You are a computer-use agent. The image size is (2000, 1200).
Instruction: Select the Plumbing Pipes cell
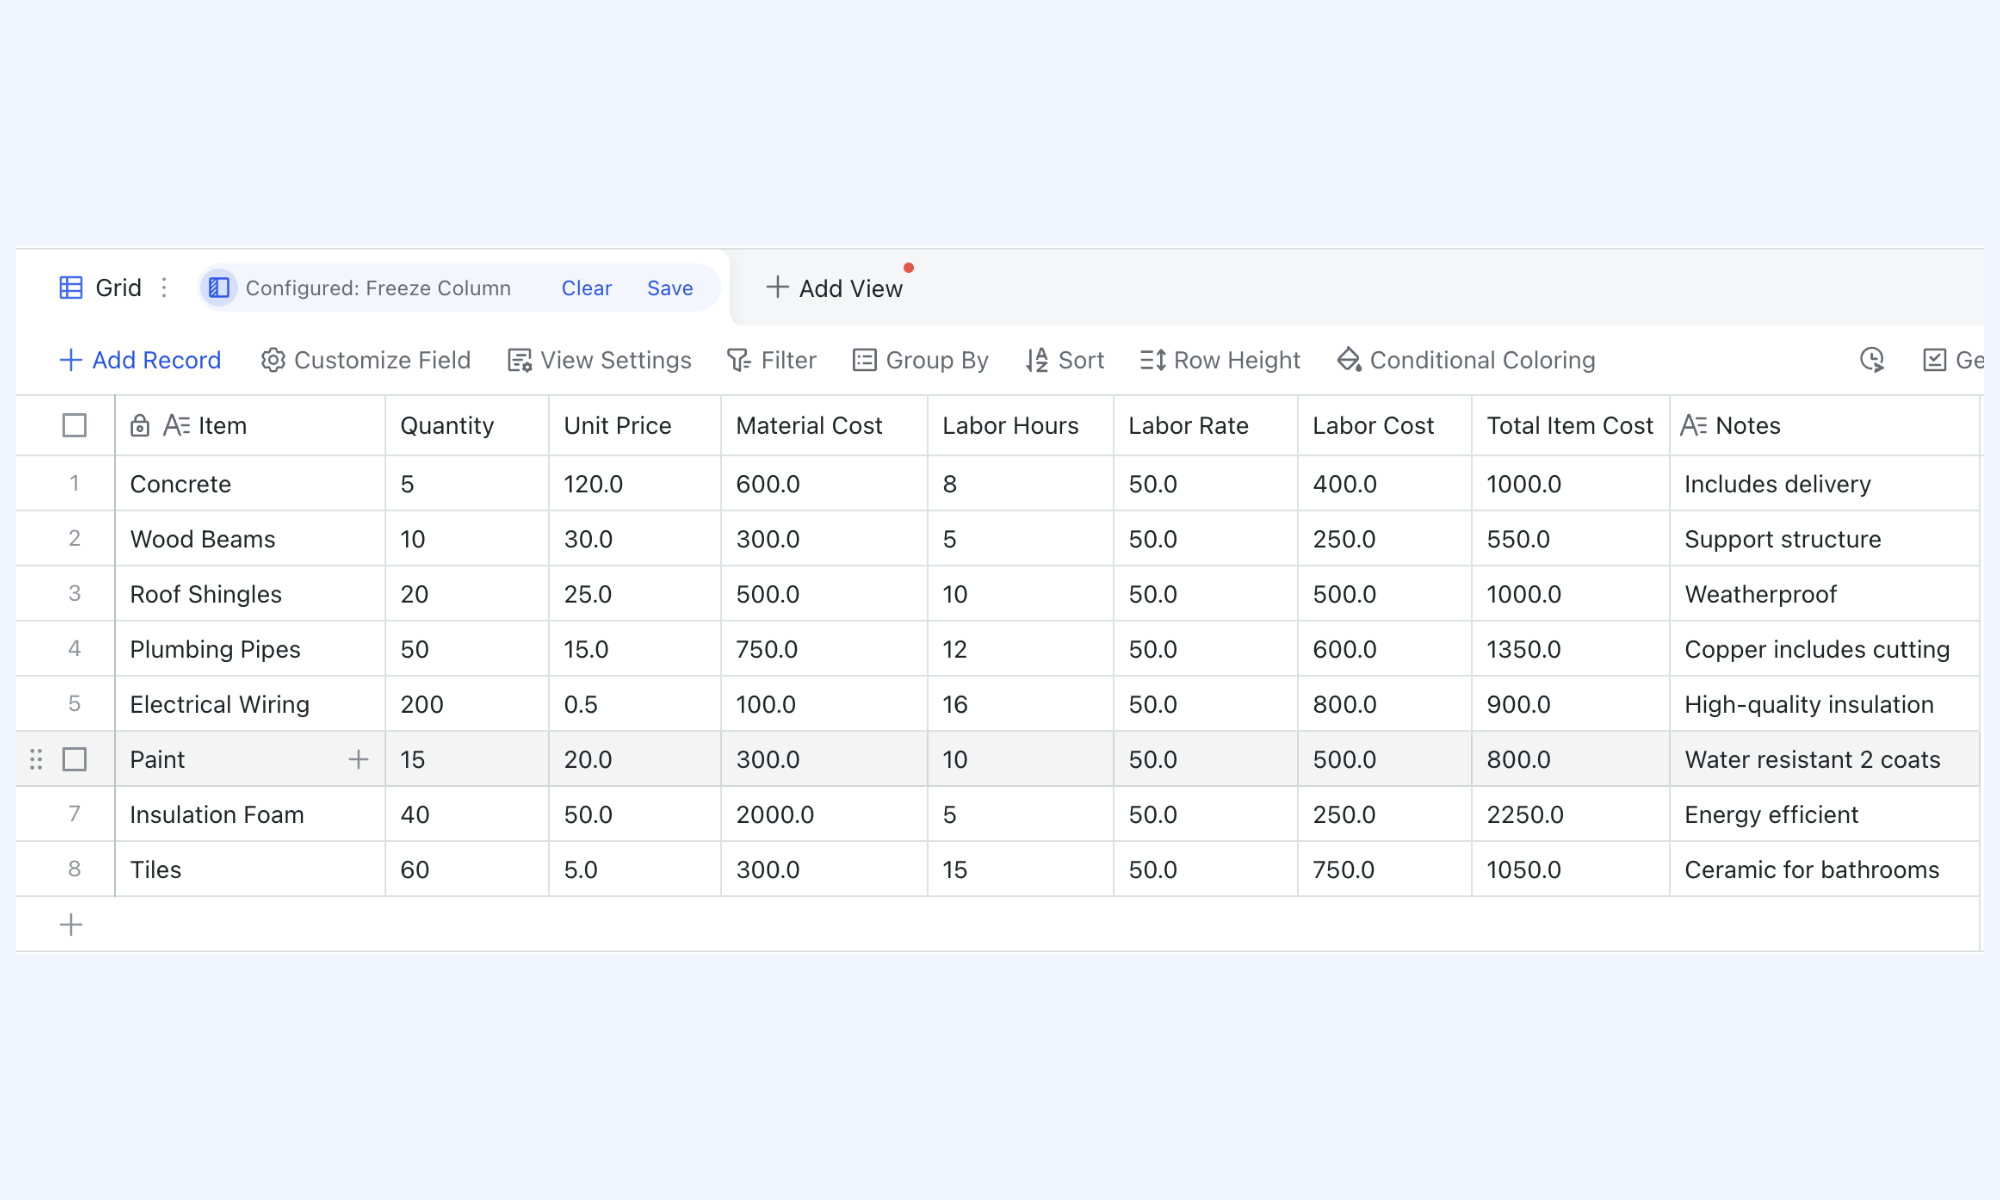[x=250, y=649]
